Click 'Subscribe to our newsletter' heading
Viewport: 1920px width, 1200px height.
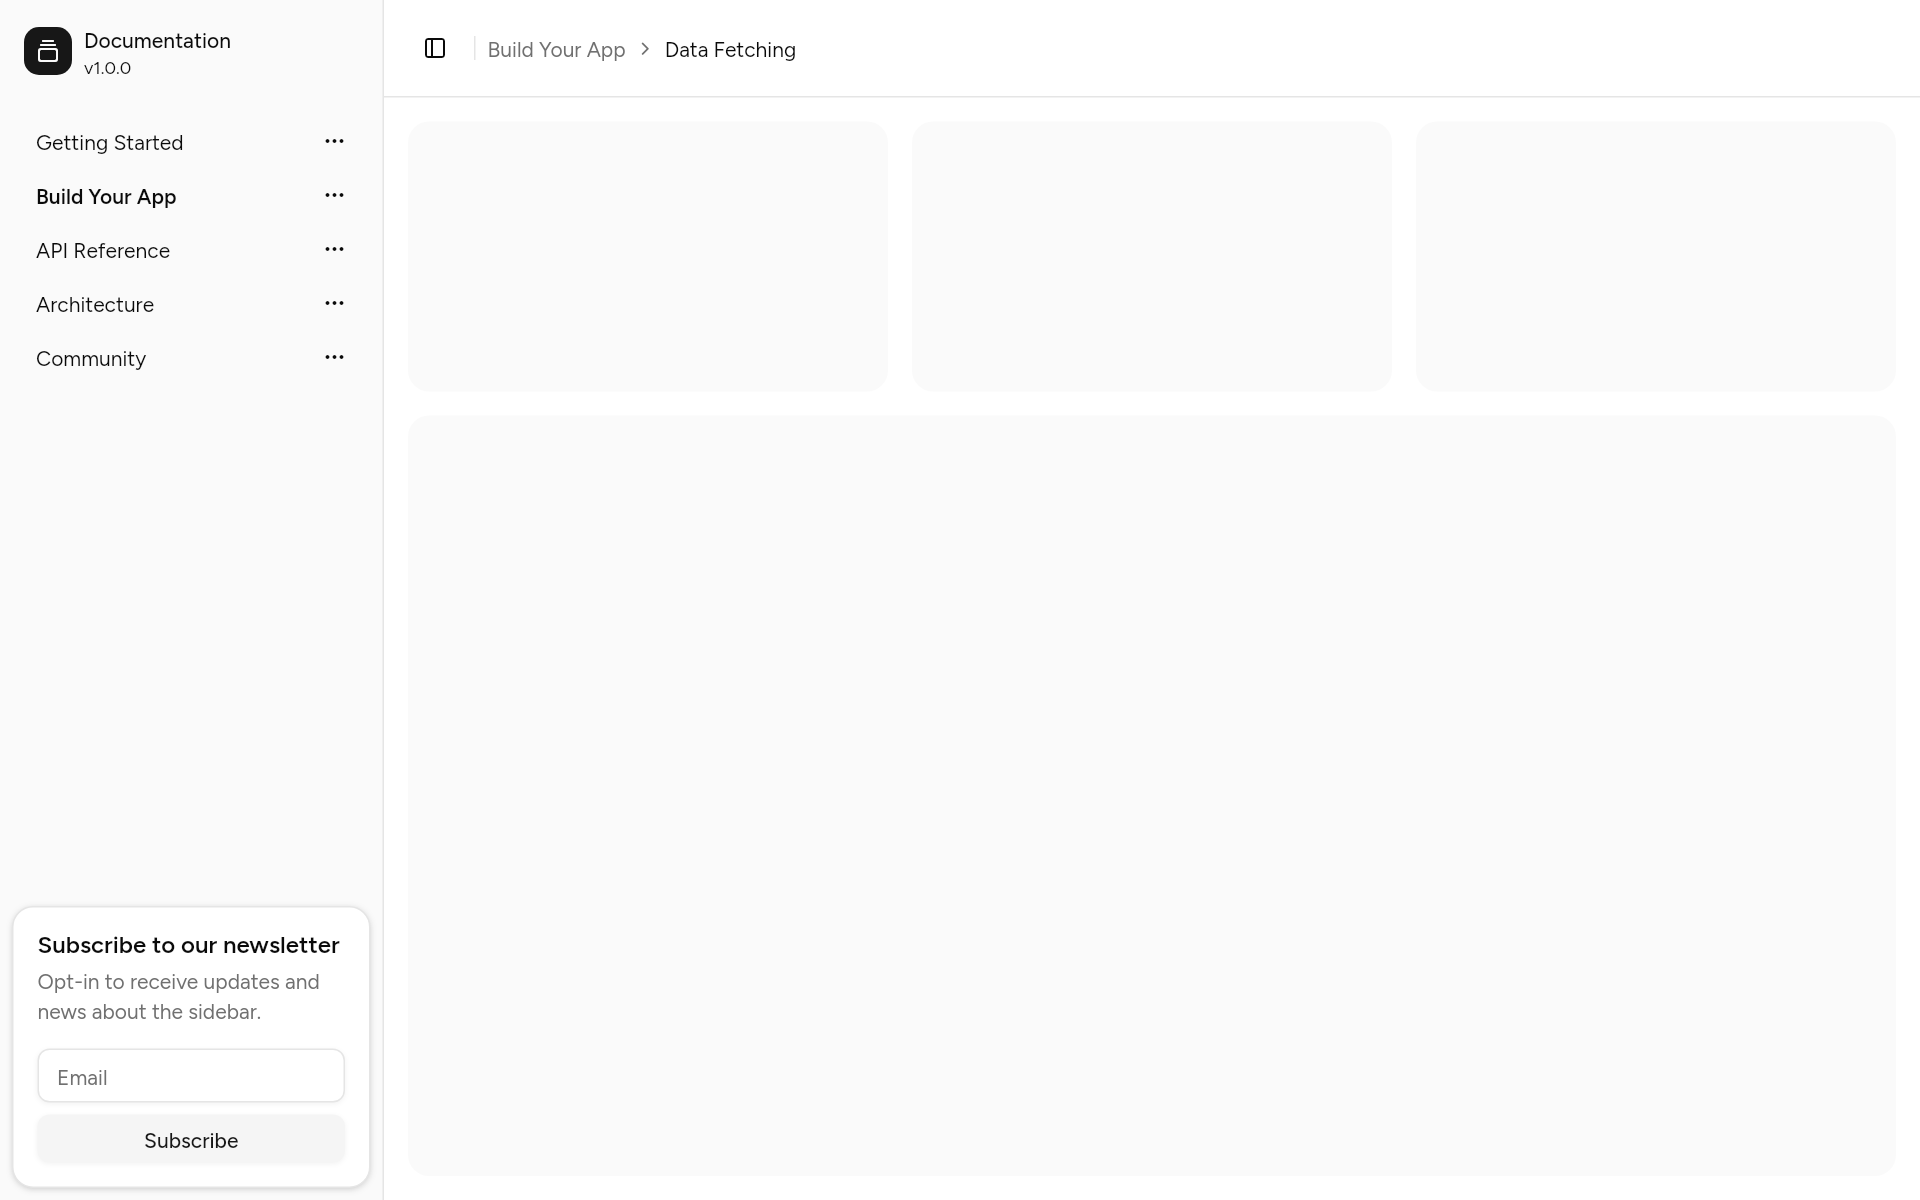189,945
